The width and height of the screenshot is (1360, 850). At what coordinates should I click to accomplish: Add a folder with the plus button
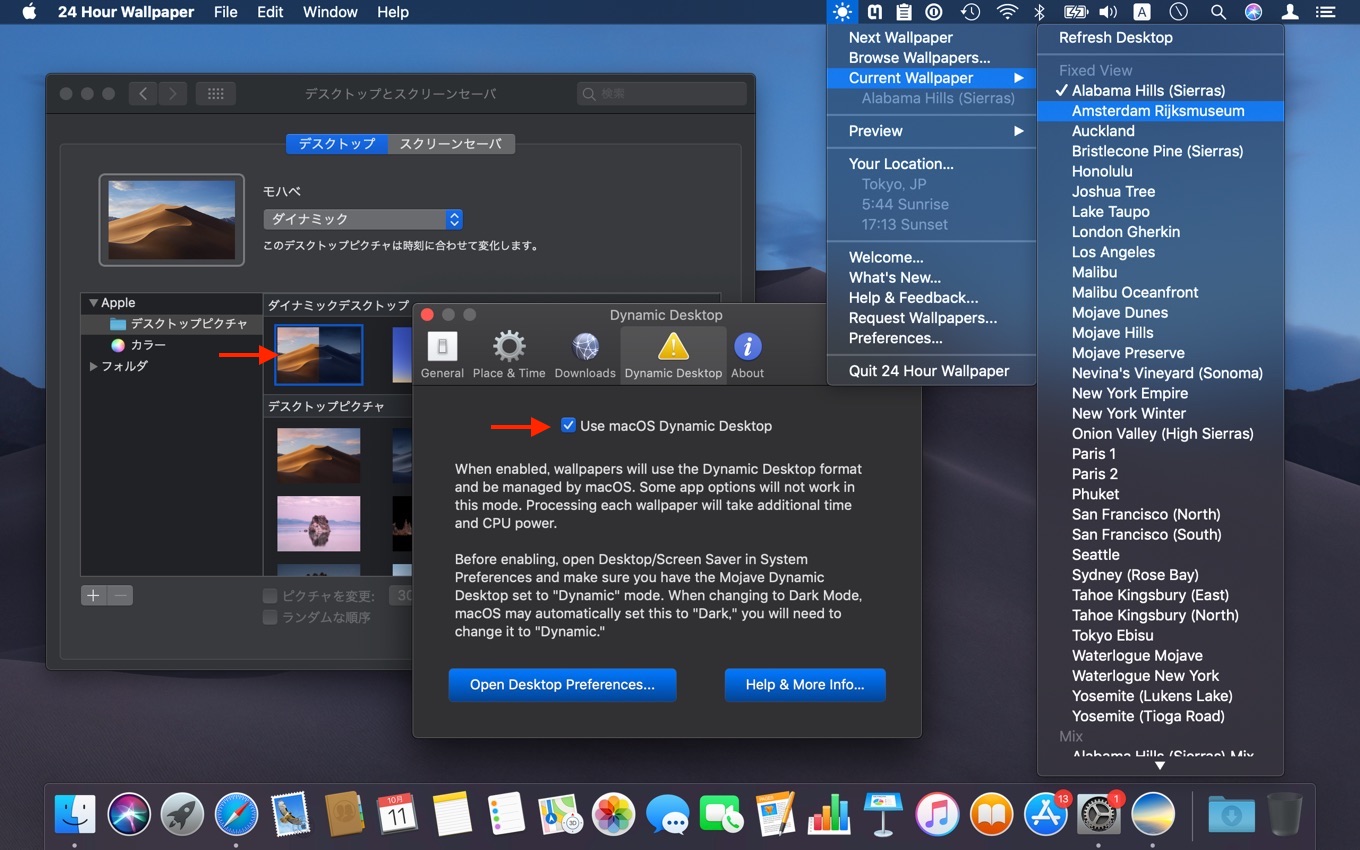94,596
